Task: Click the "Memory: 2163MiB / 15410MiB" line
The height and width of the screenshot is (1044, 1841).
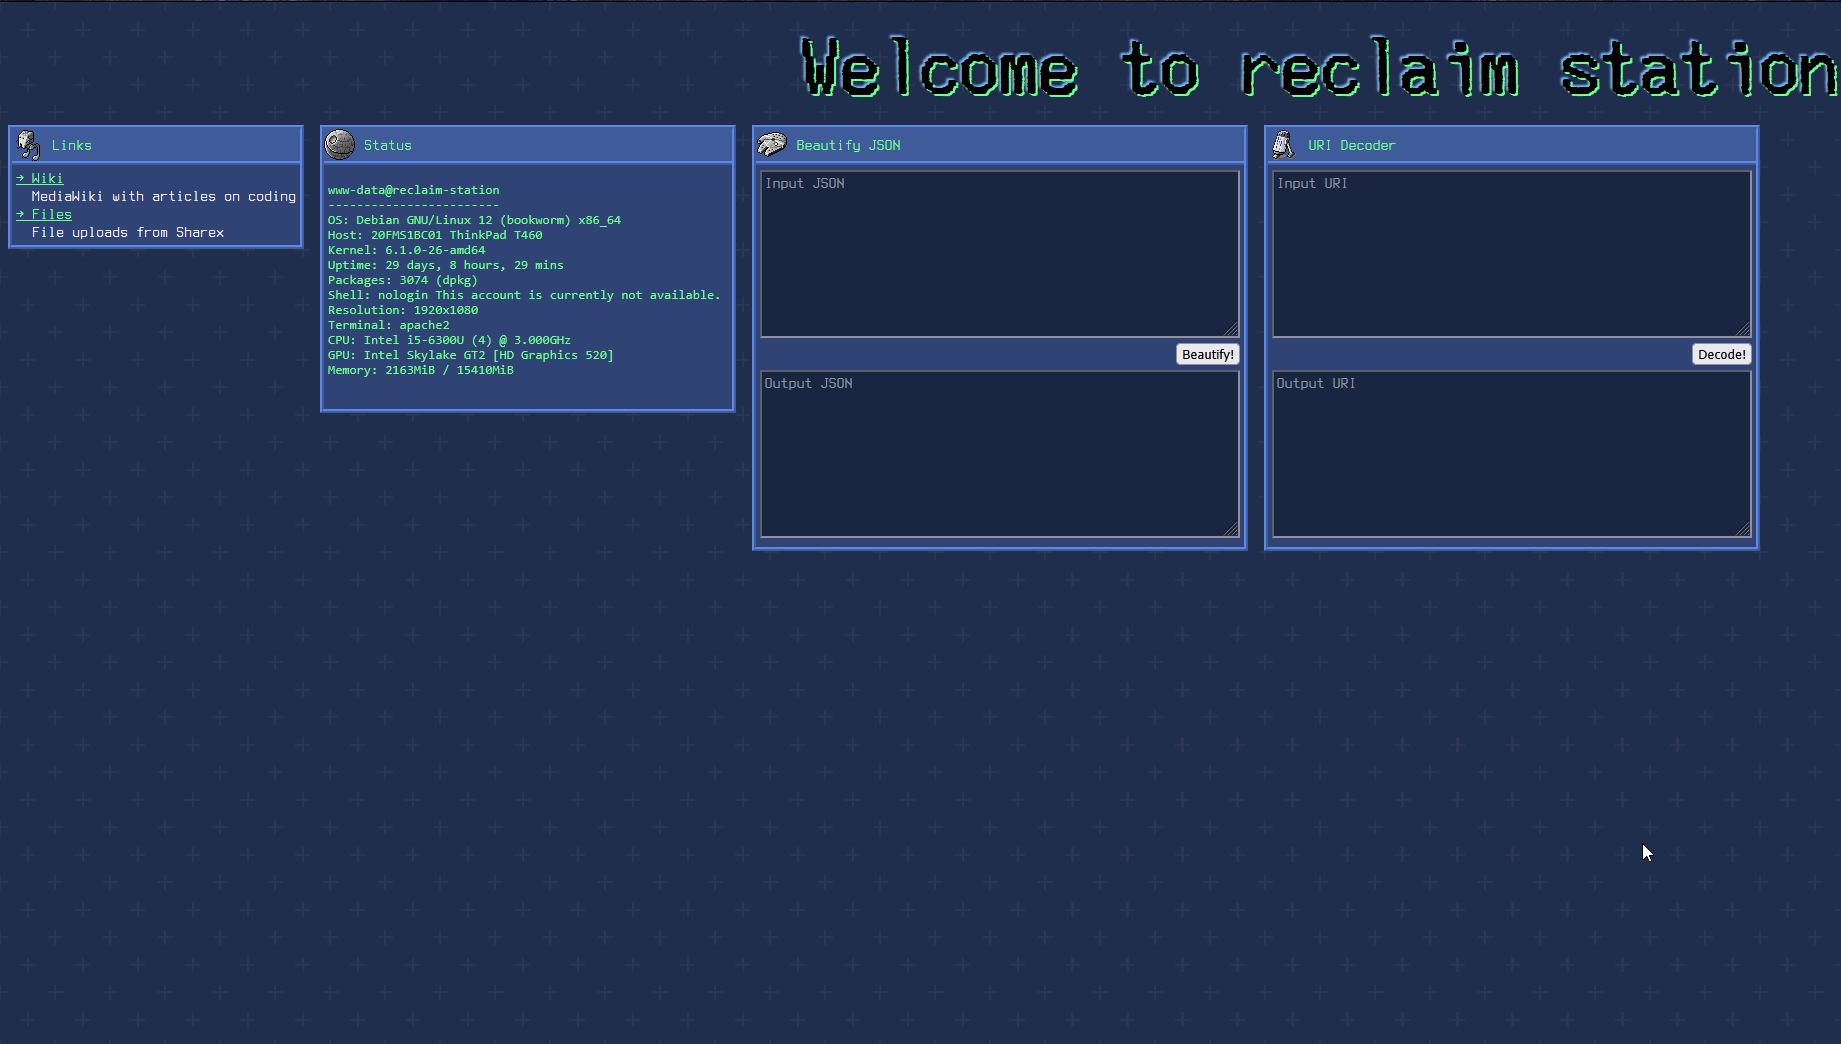Action: coord(421,370)
